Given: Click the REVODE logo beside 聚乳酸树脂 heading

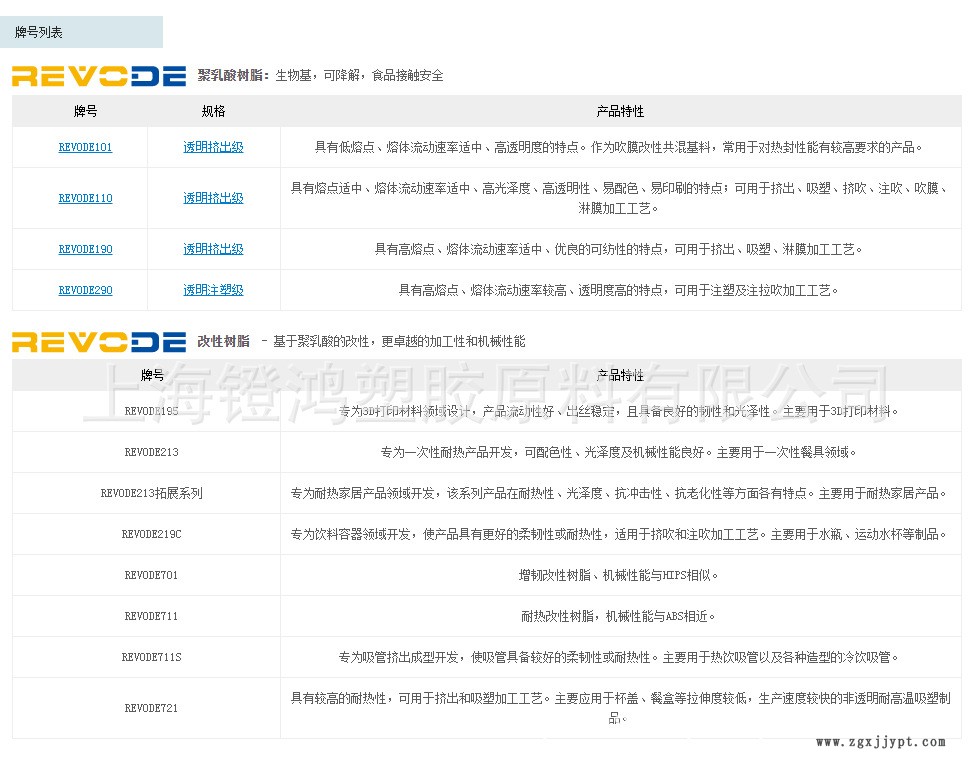Looking at the screenshot, I should click(x=99, y=75).
